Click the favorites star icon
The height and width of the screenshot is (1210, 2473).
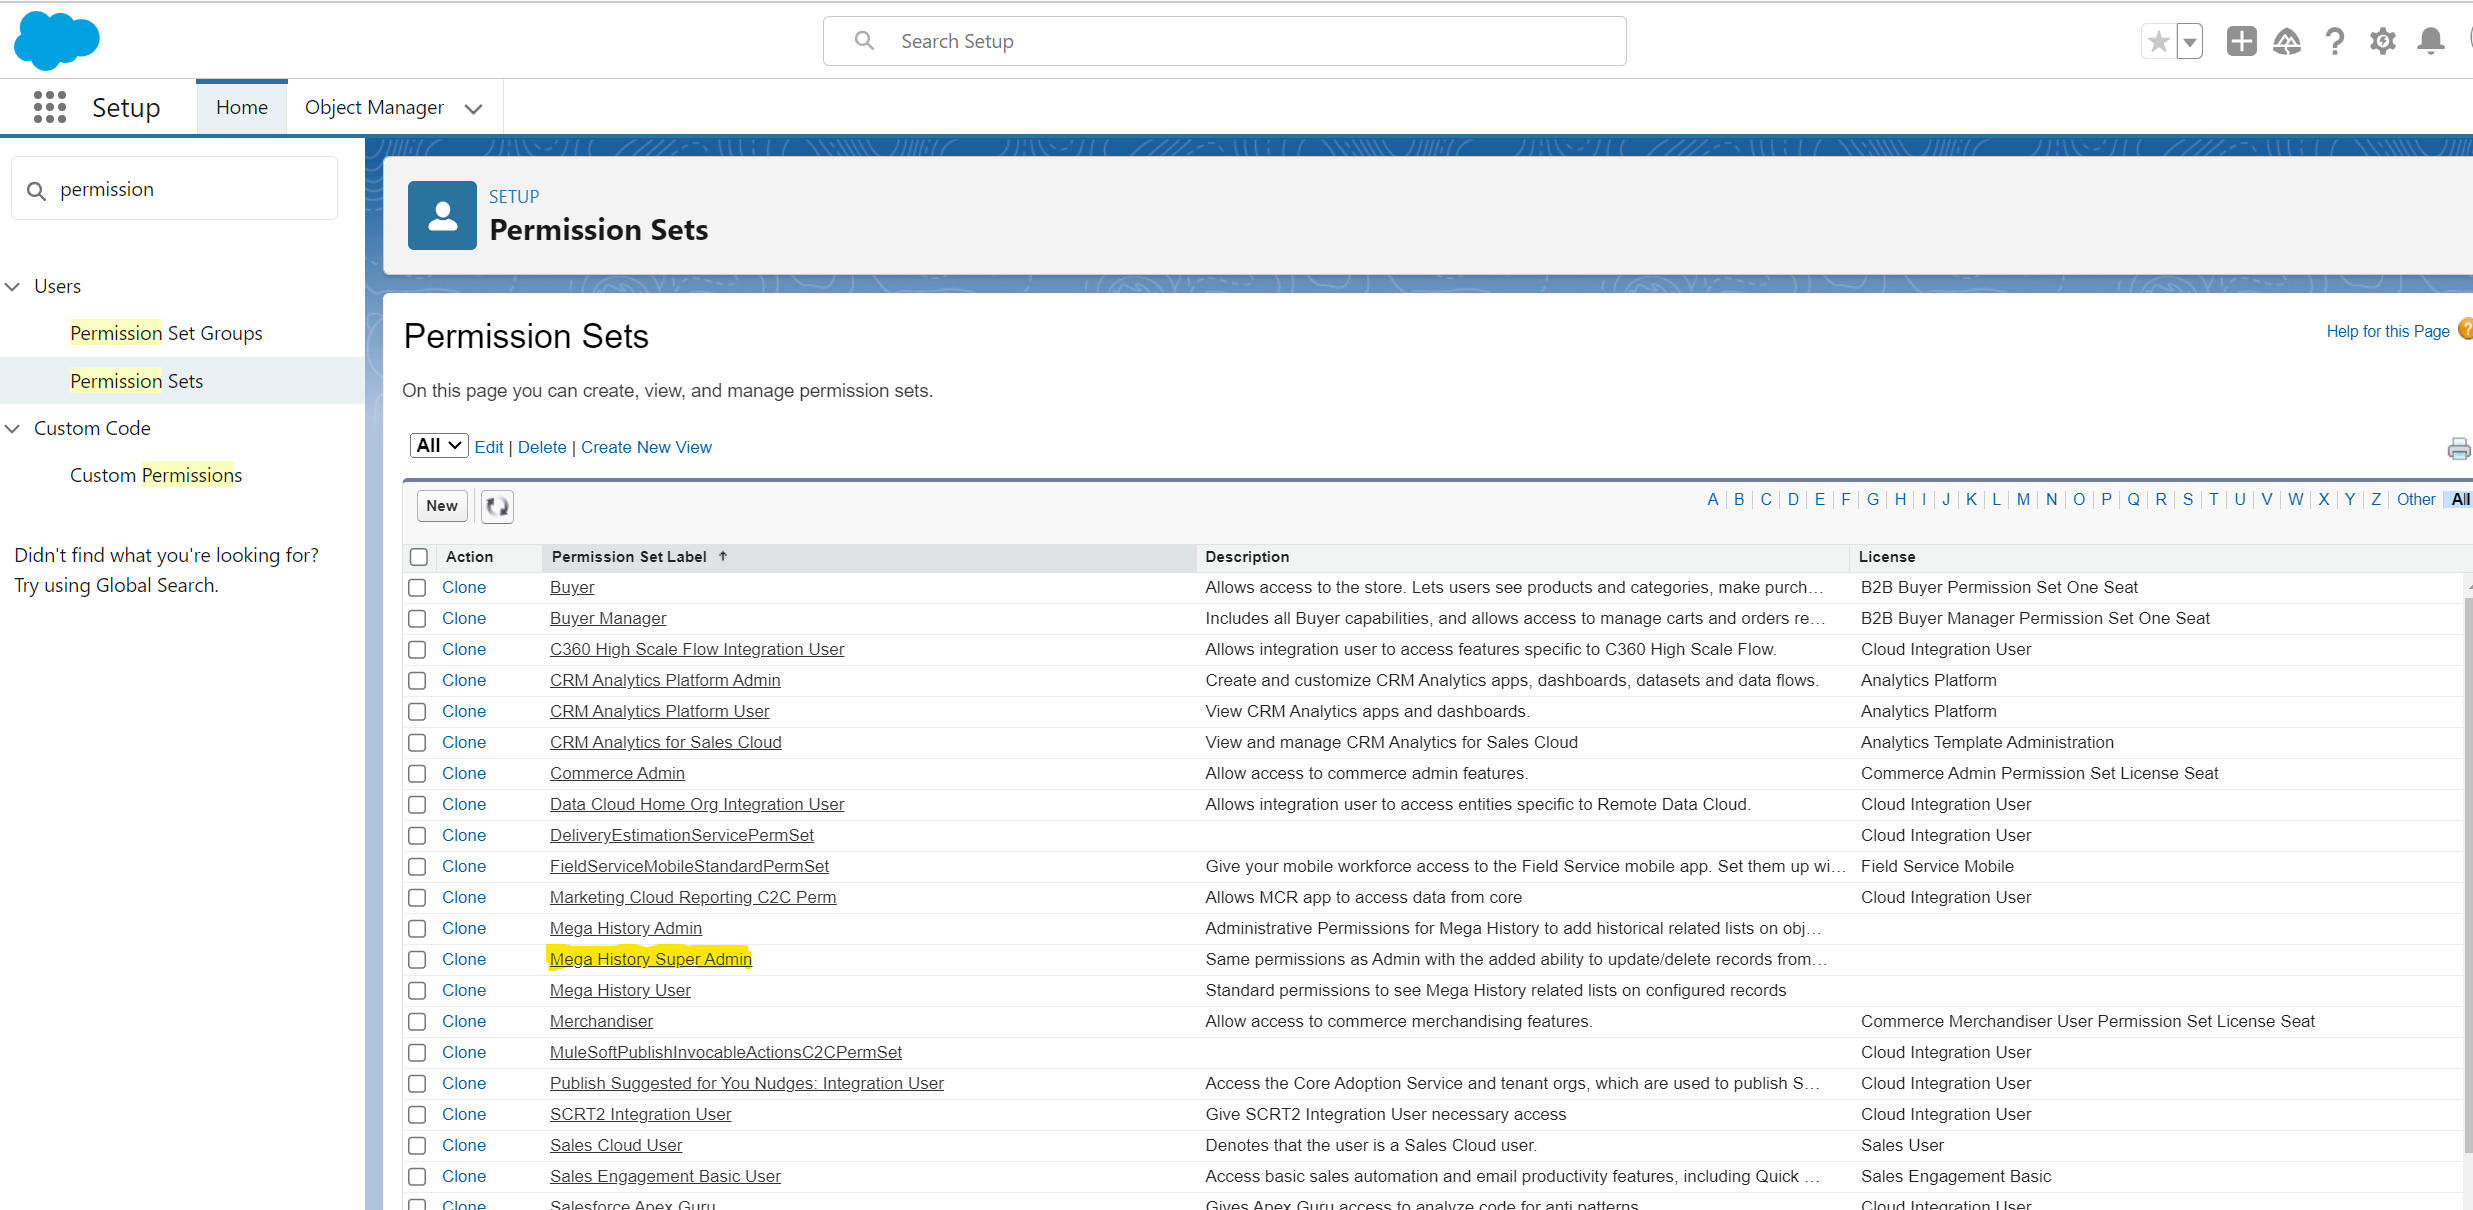coord(2158,42)
